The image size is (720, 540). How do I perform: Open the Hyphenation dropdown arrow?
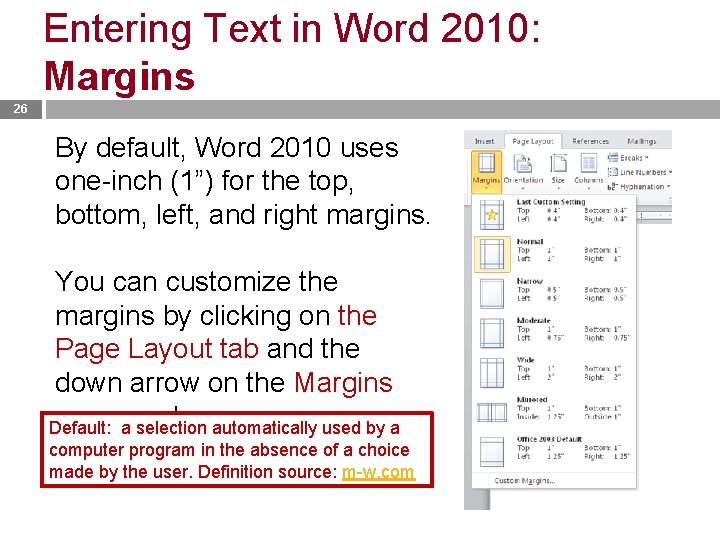tap(669, 186)
